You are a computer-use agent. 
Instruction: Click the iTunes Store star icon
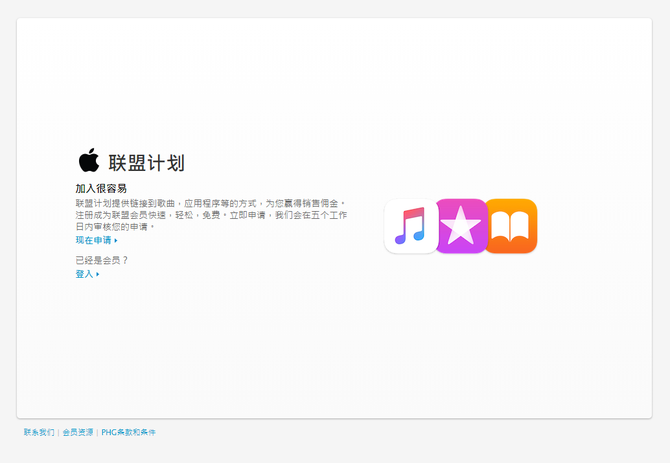(461, 226)
